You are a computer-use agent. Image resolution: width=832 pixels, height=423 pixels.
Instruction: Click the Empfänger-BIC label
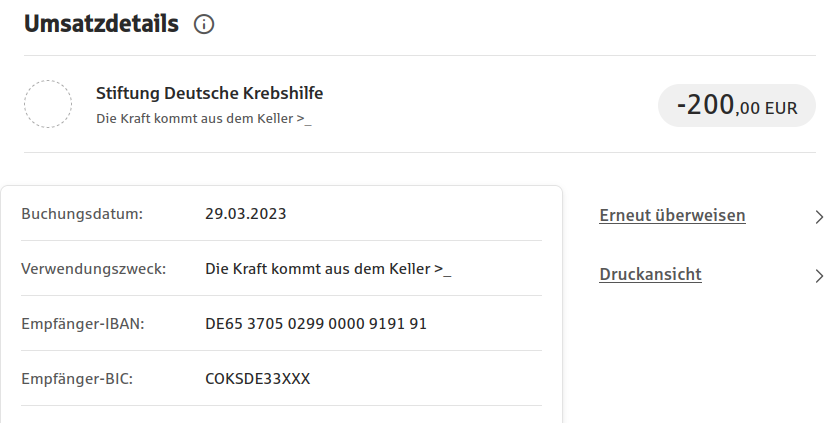[x=77, y=380]
